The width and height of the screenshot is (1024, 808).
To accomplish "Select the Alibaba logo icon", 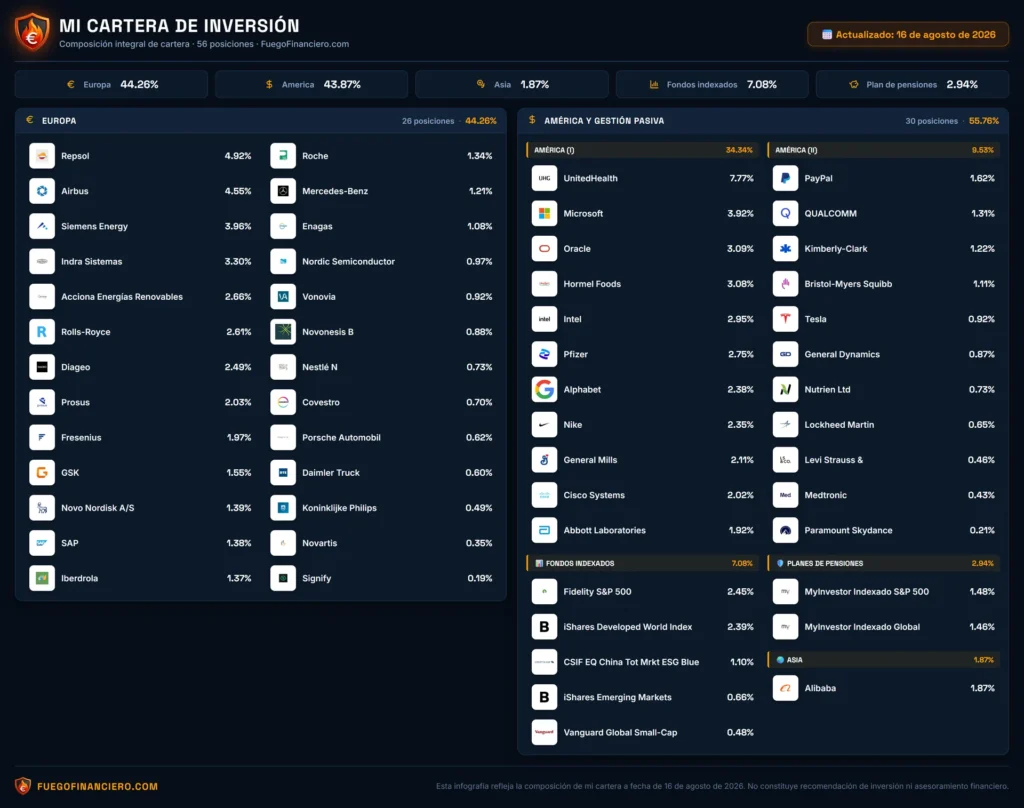I will [785, 688].
